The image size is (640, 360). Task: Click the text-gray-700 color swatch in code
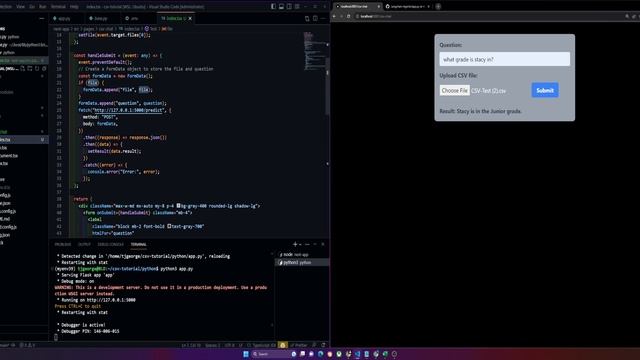[x=169, y=226]
